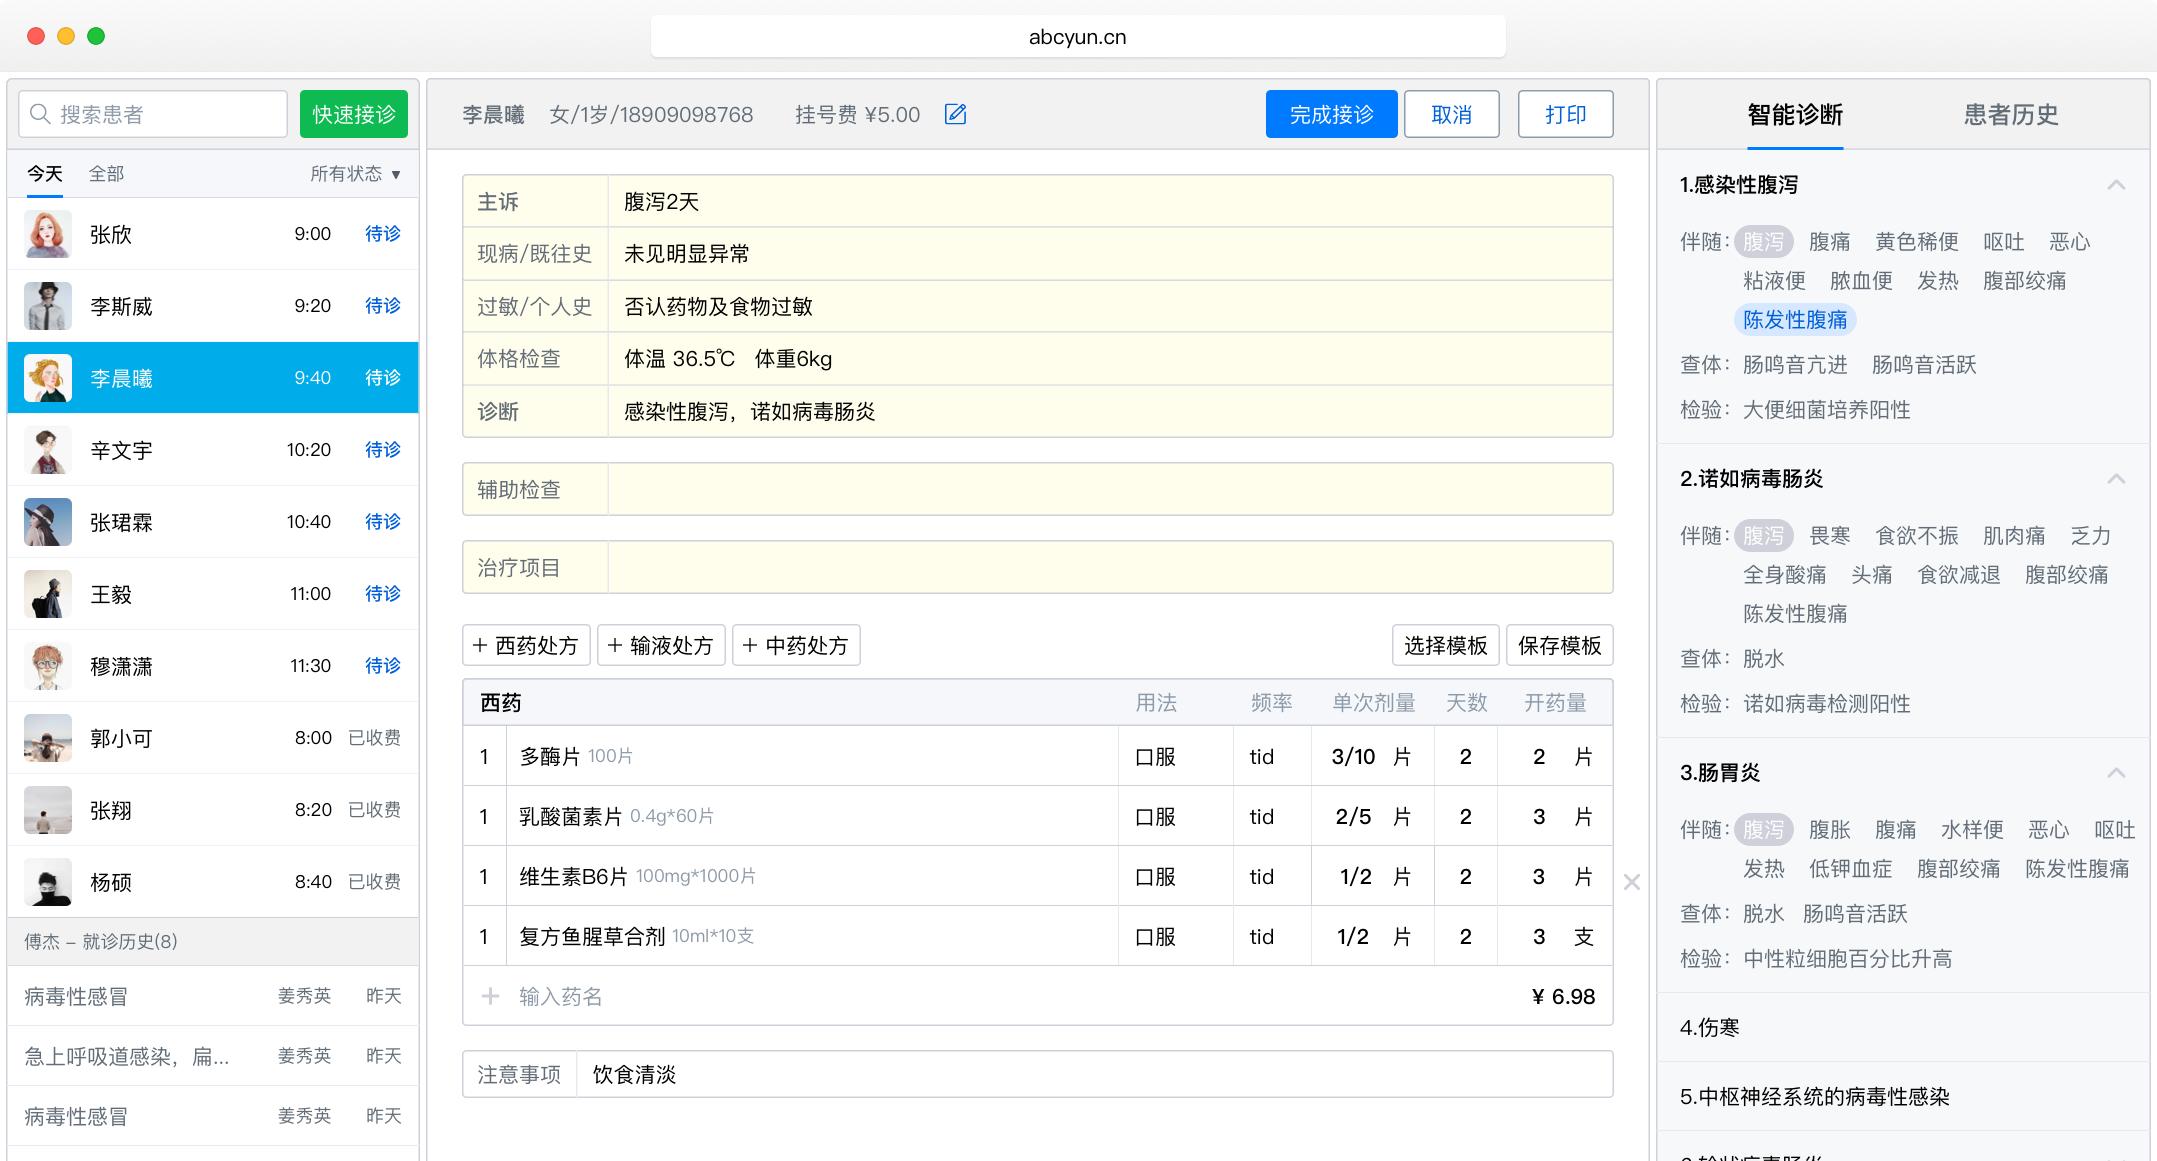Click the 快速接诊 green button
Viewport: 2157px width, 1161px height.
(x=354, y=114)
